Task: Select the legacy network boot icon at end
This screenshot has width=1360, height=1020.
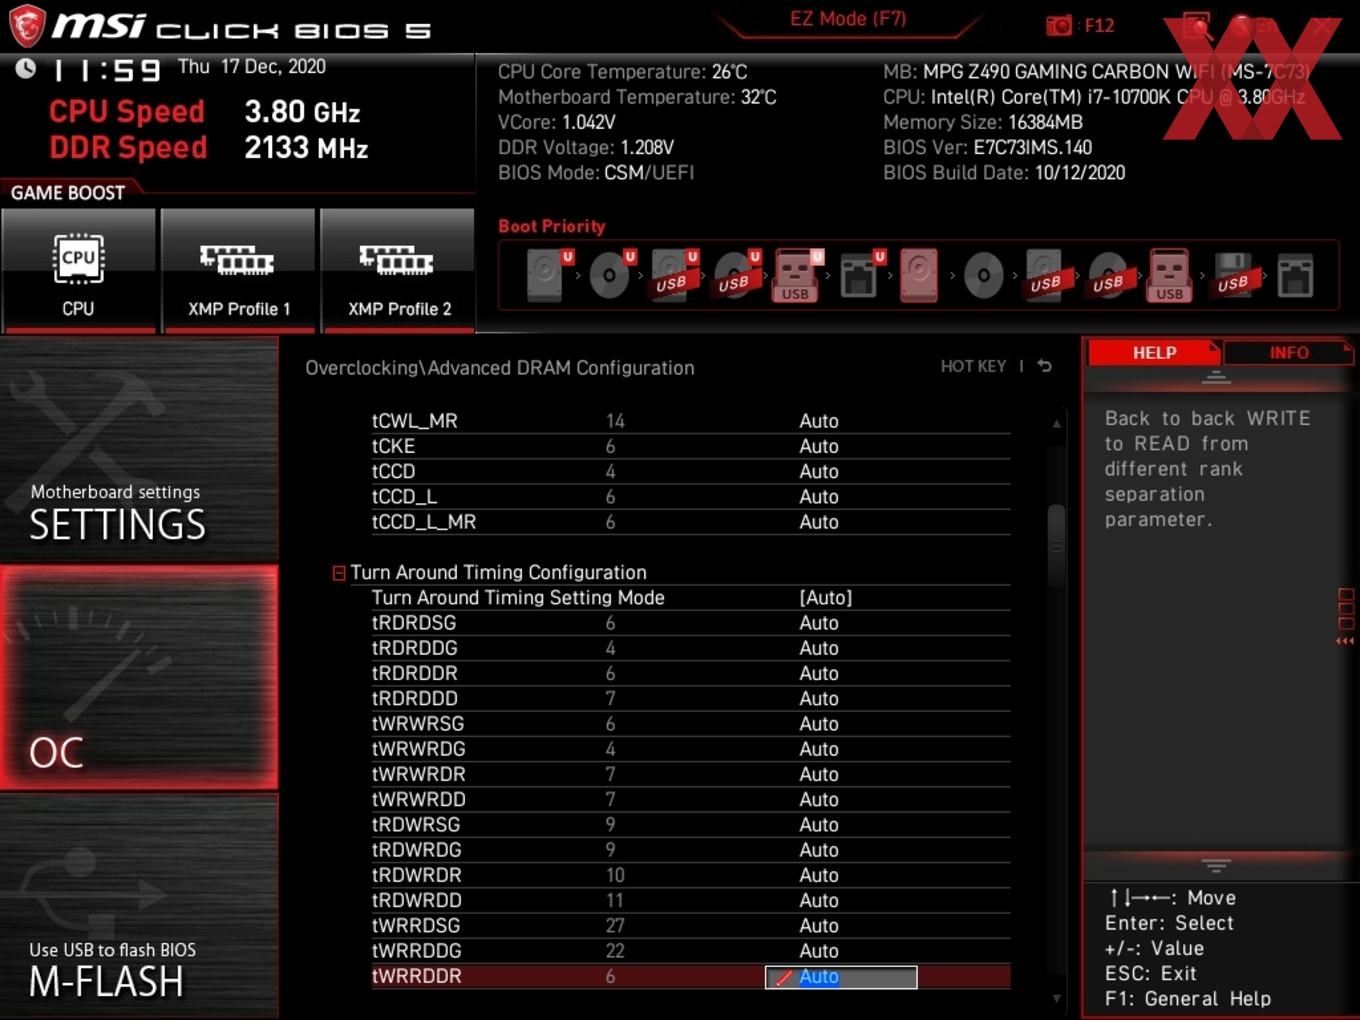Action: [x=1295, y=275]
